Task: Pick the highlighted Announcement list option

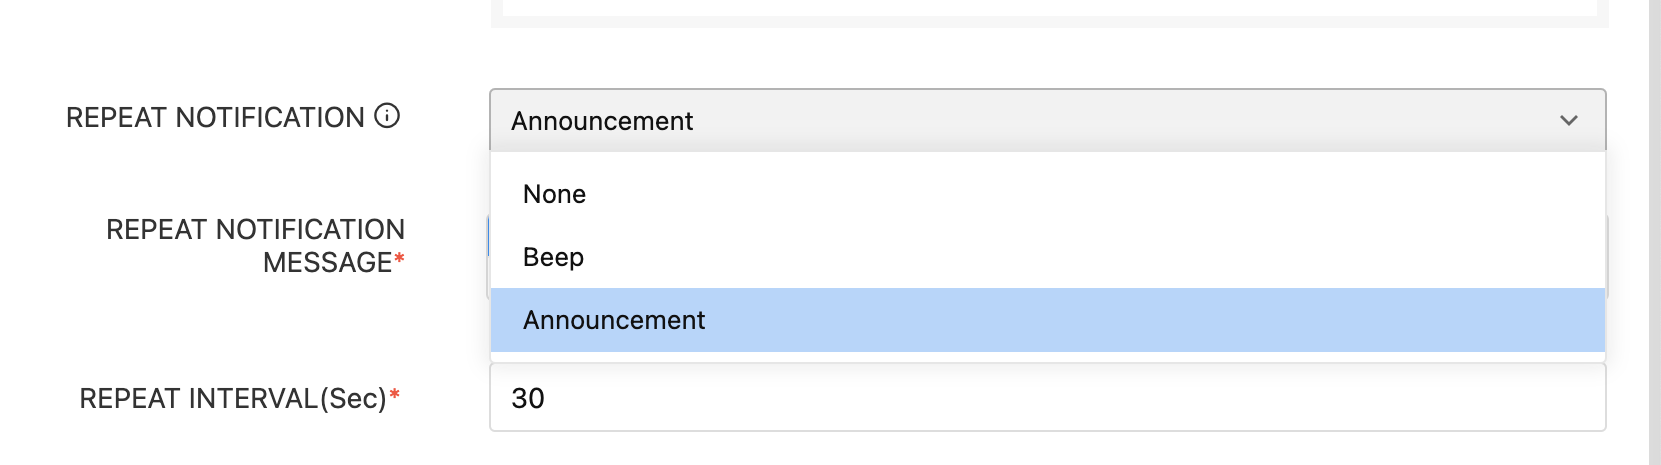Action: coord(1046,320)
